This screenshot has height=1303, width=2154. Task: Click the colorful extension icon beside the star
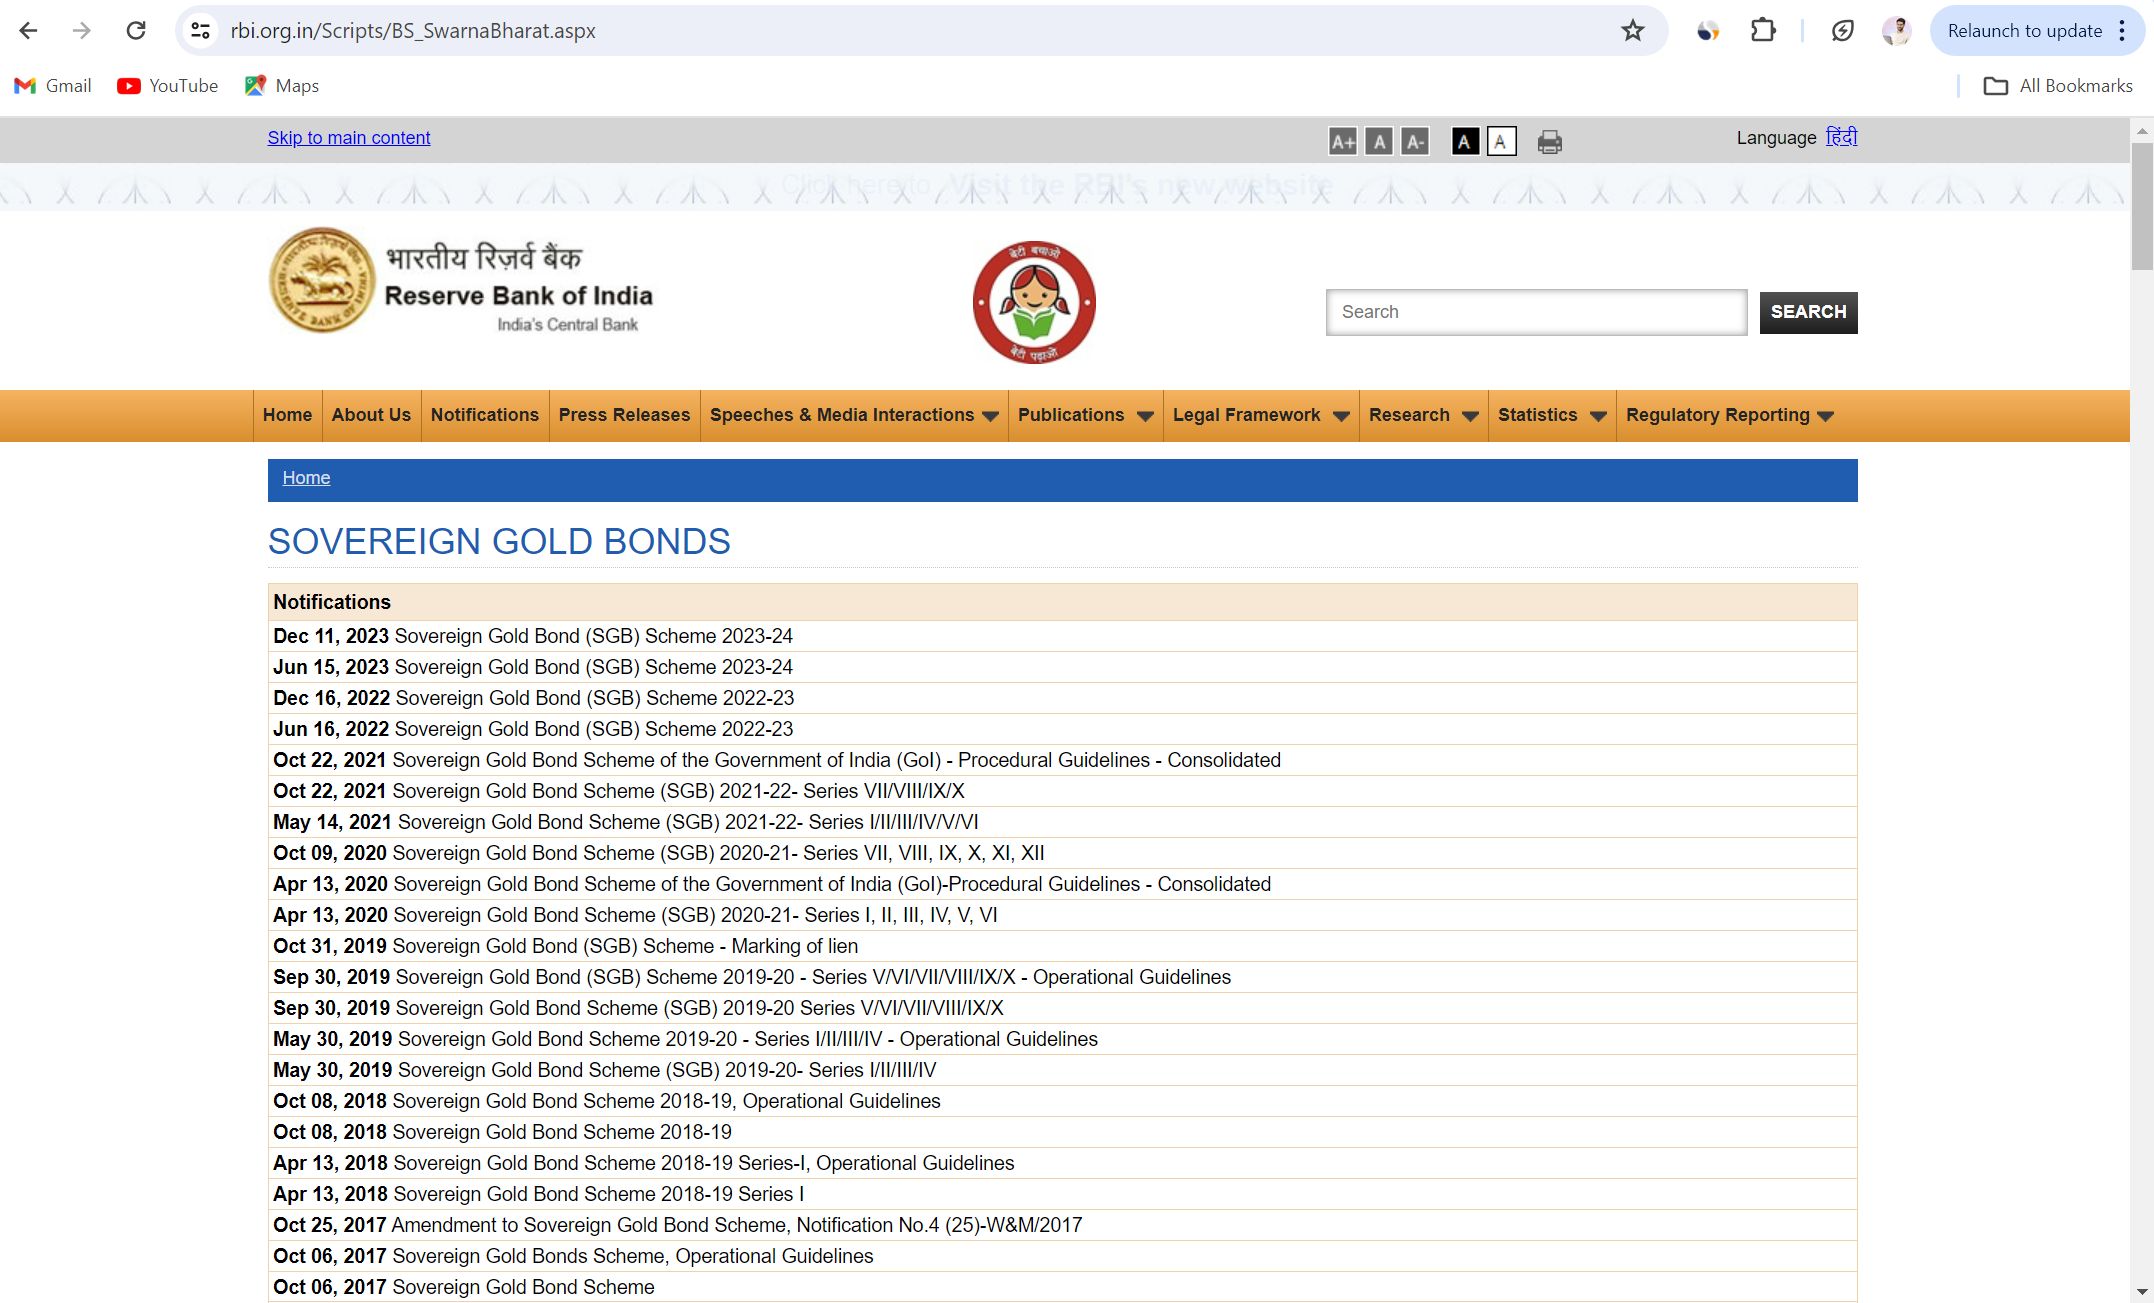[x=1708, y=31]
